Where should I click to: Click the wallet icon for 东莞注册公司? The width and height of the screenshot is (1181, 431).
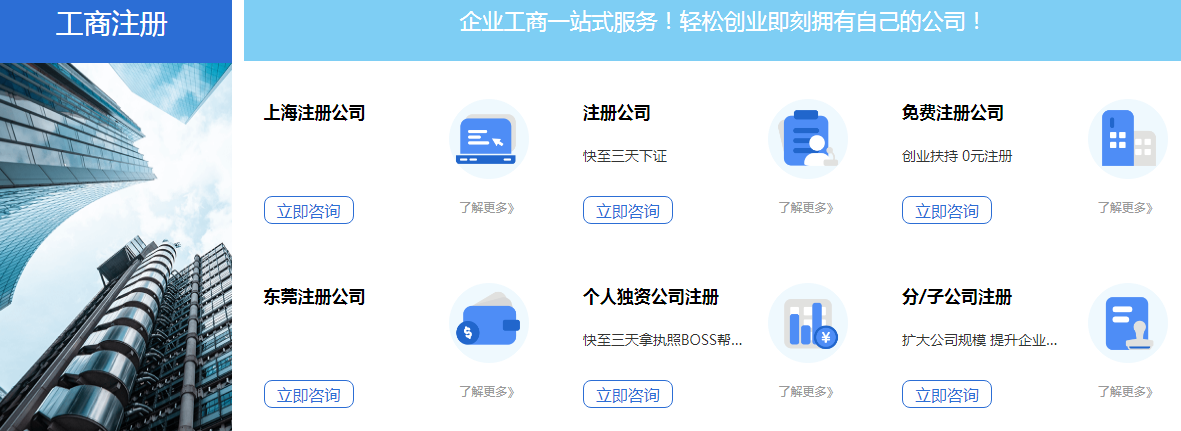coord(487,323)
